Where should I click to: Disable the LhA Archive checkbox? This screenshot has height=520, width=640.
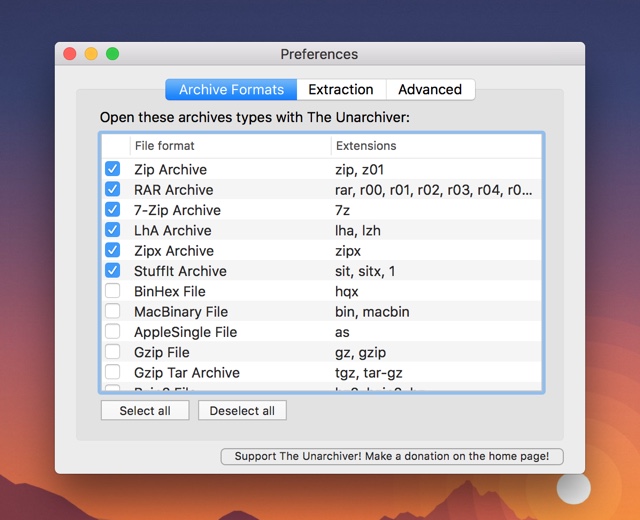click(x=112, y=230)
